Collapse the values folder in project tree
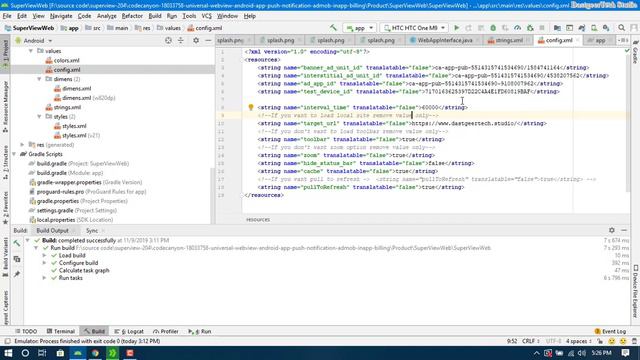The height and width of the screenshot is (360, 640). click(31, 51)
